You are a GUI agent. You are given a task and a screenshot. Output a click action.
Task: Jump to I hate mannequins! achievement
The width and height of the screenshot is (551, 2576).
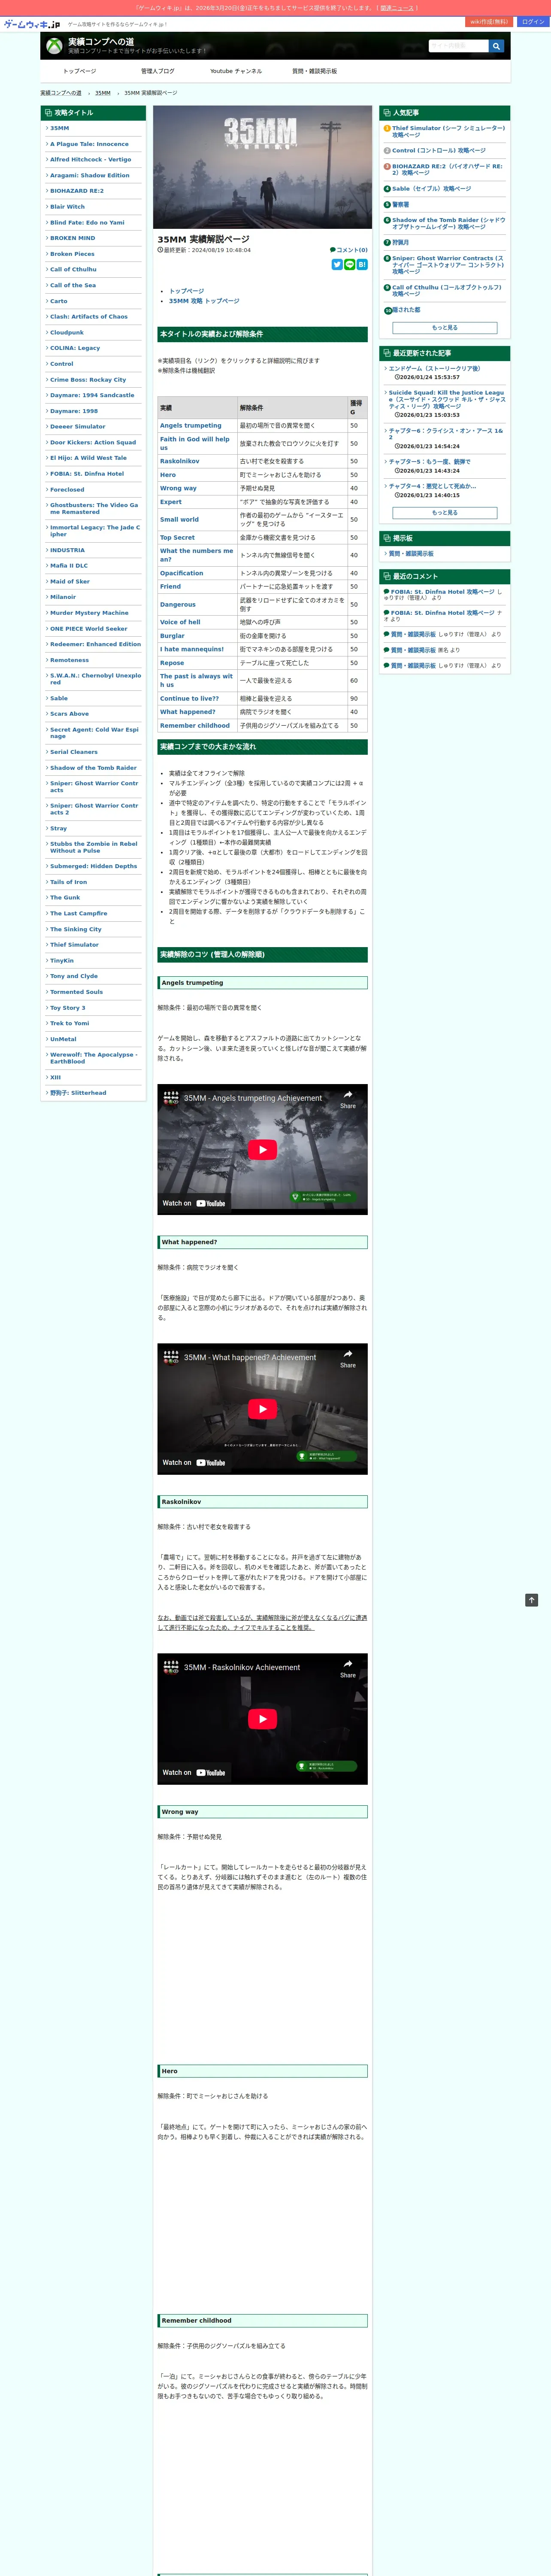pos(192,649)
